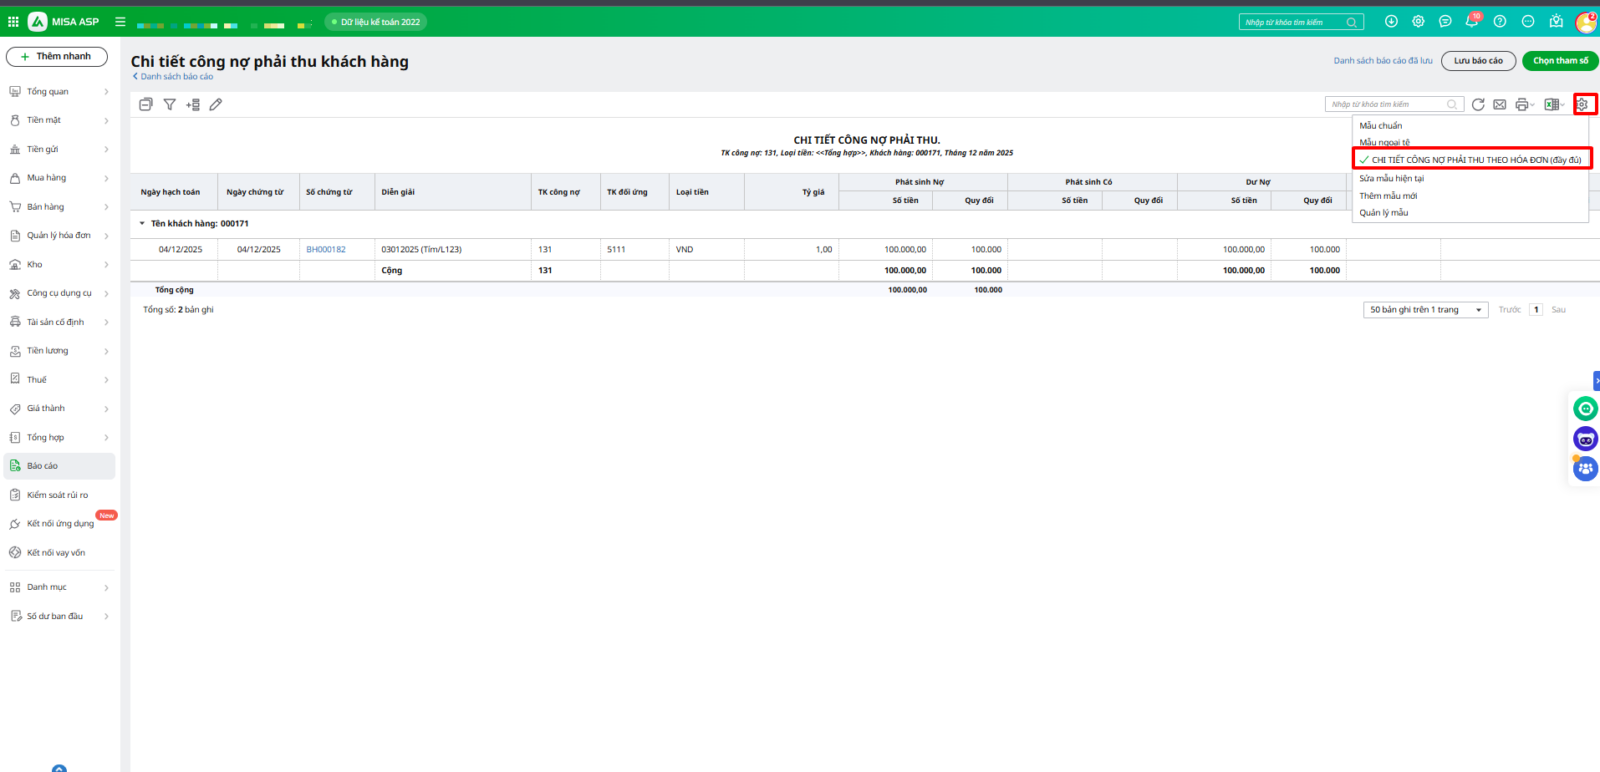Open the 50 bản ghi trên 1 trang dropdown
This screenshot has width=1600, height=772.
(1425, 310)
